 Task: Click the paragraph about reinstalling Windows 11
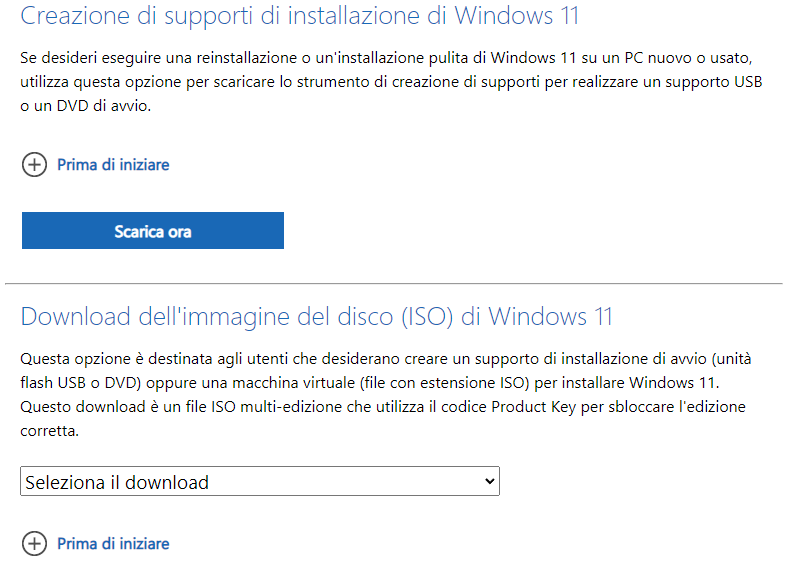pyautogui.click(x=390, y=82)
